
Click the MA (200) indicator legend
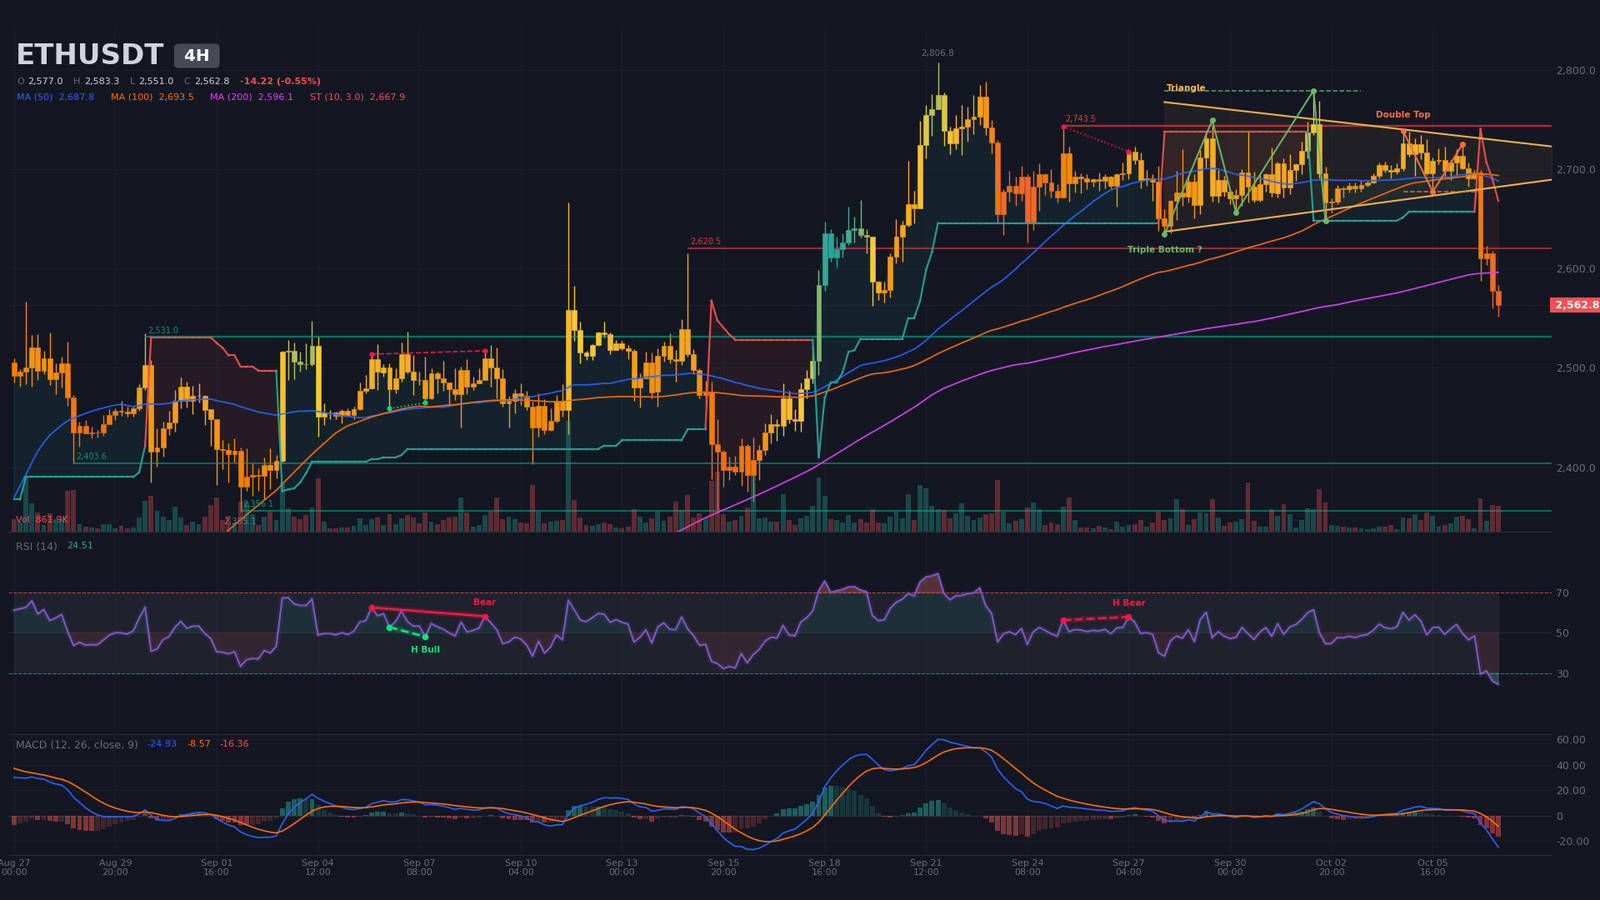click(x=251, y=97)
